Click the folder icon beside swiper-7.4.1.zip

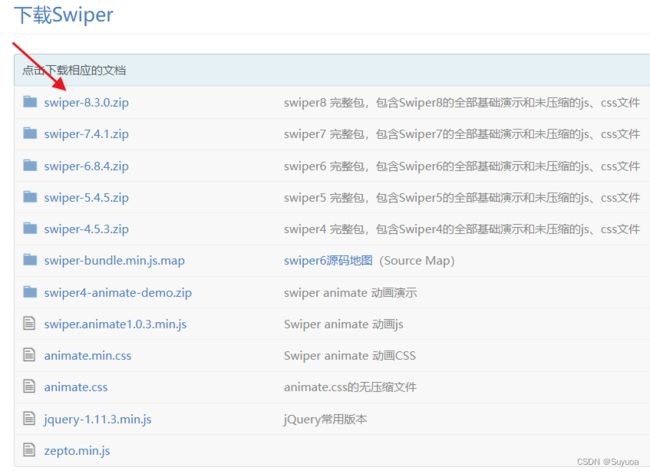30,133
